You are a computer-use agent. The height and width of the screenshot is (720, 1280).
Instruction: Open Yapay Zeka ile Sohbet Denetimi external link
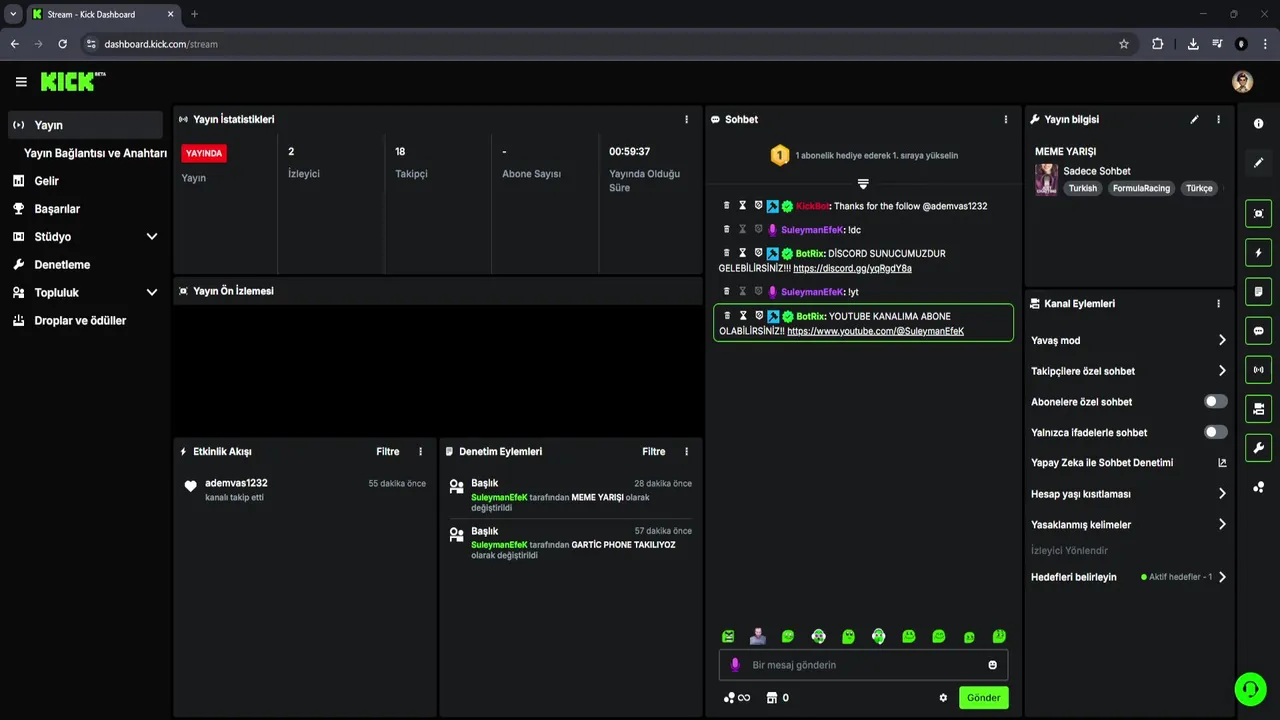click(1221, 463)
